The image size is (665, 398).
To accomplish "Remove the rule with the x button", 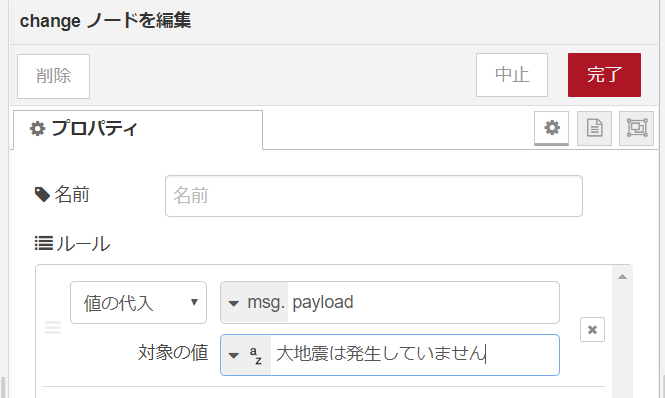I will (592, 330).
